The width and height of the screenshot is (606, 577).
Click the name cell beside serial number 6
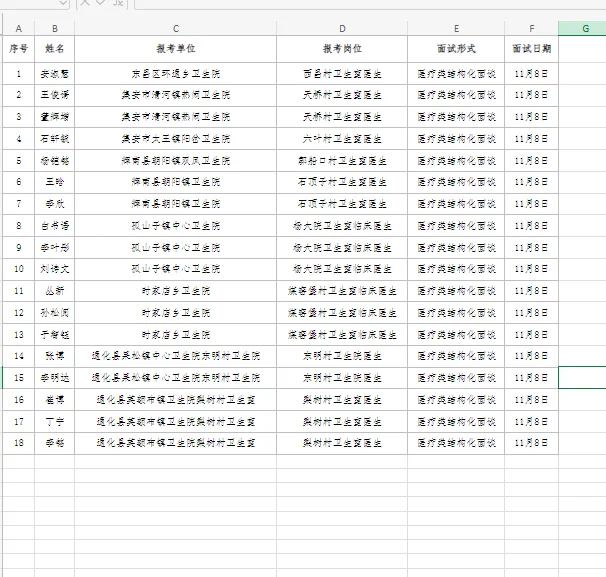[54, 182]
